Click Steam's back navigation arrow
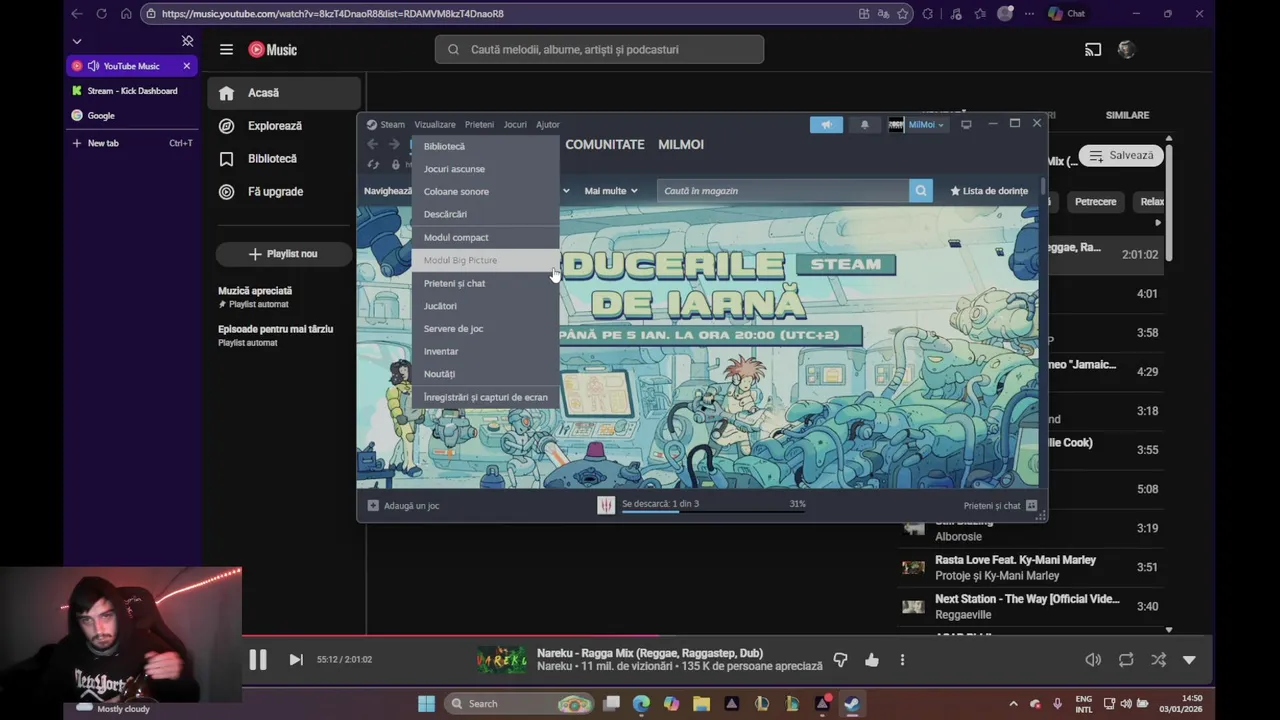 click(x=372, y=145)
